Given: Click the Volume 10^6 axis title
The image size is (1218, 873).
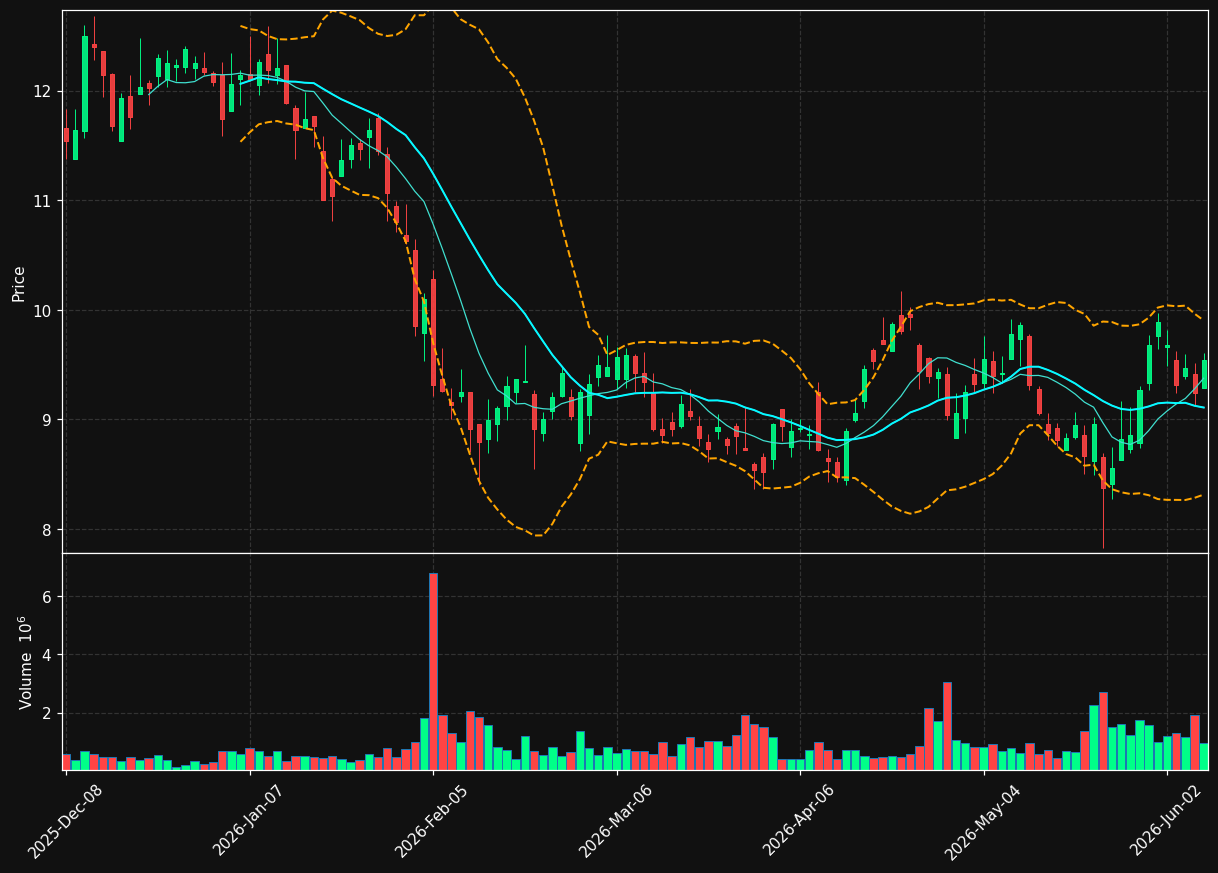Looking at the screenshot, I should (26, 662).
